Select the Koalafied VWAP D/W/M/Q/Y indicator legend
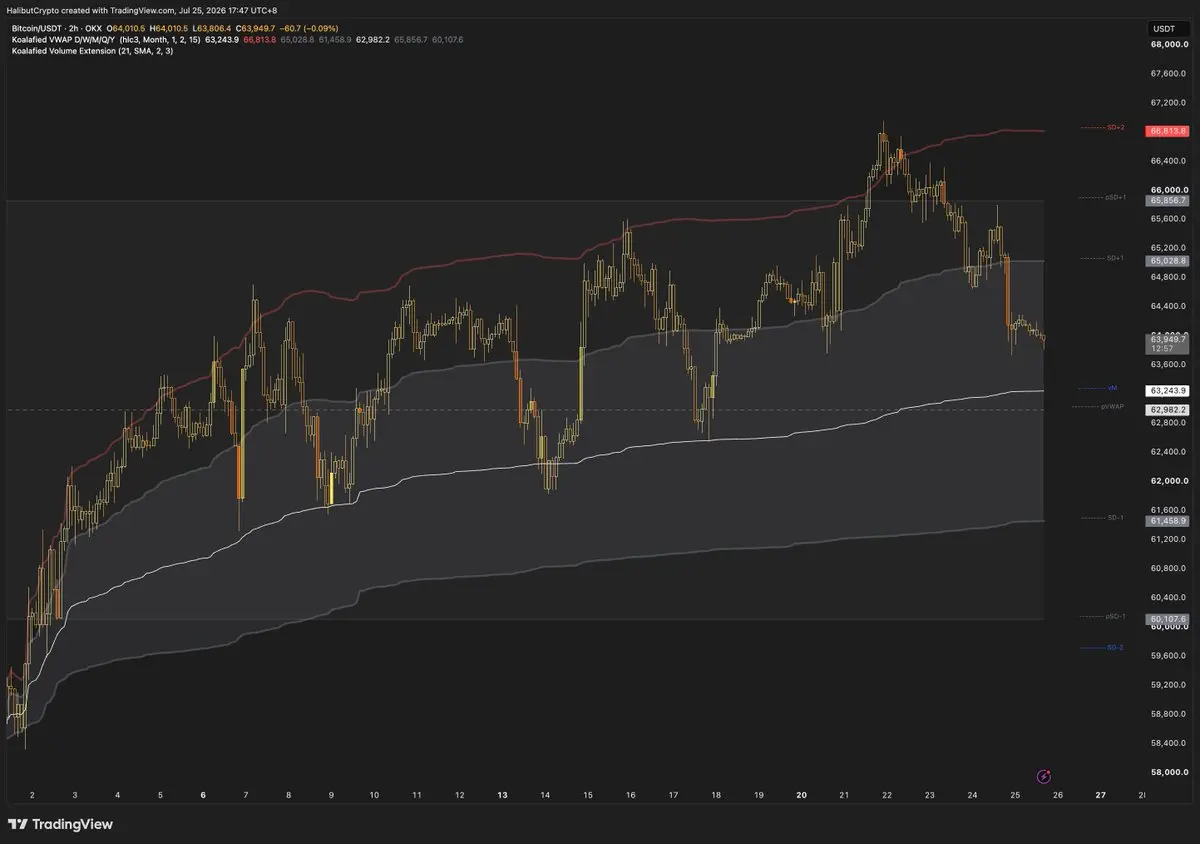The image size is (1200, 844). (x=105, y=39)
